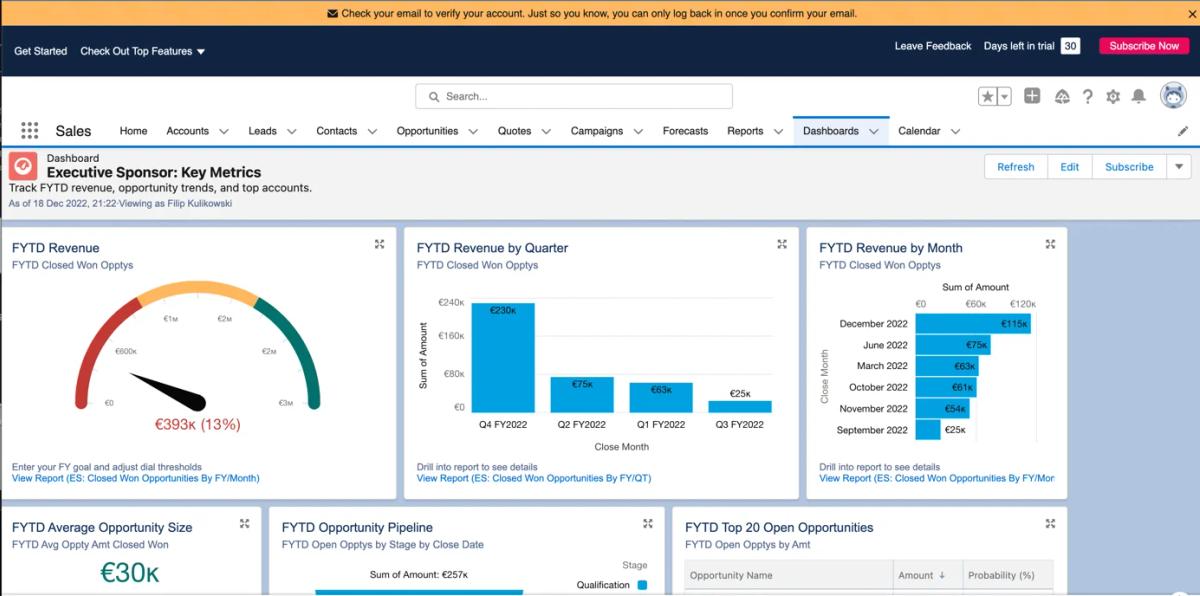Click the pencil icon to edit navigation
Screen dimensions: 1200x596
[1183, 131]
